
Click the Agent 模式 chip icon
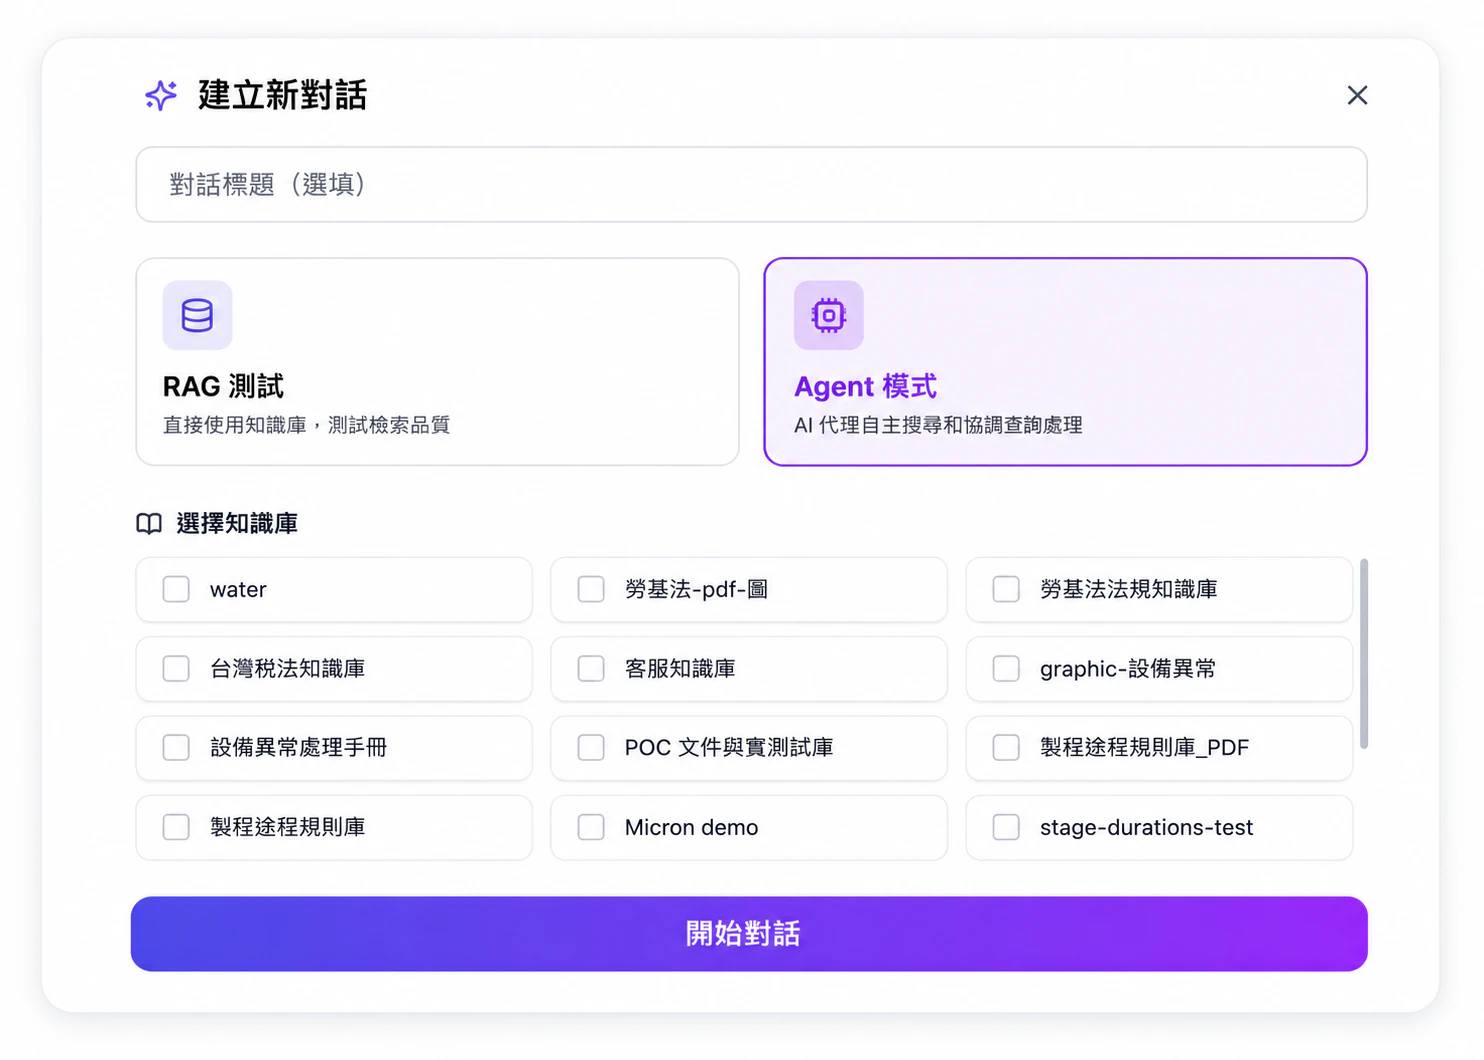pos(828,315)
